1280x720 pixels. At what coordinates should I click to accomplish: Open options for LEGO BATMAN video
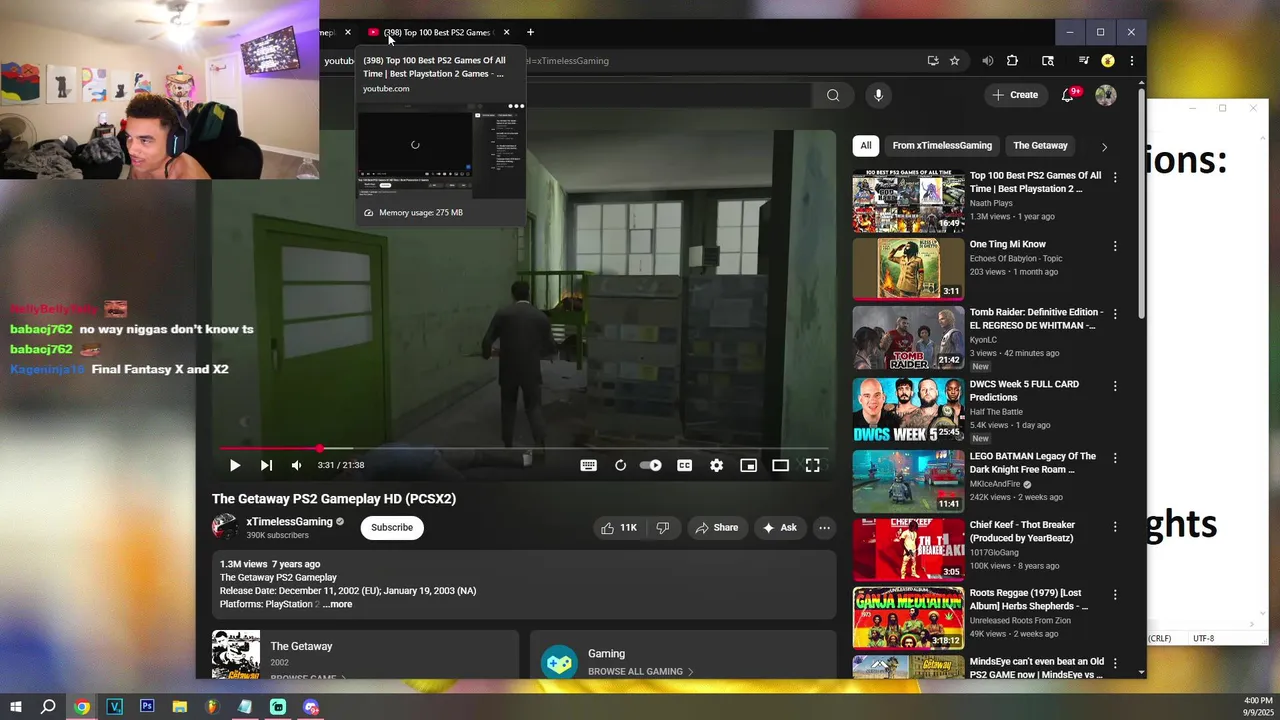(x=1115, y=458)
